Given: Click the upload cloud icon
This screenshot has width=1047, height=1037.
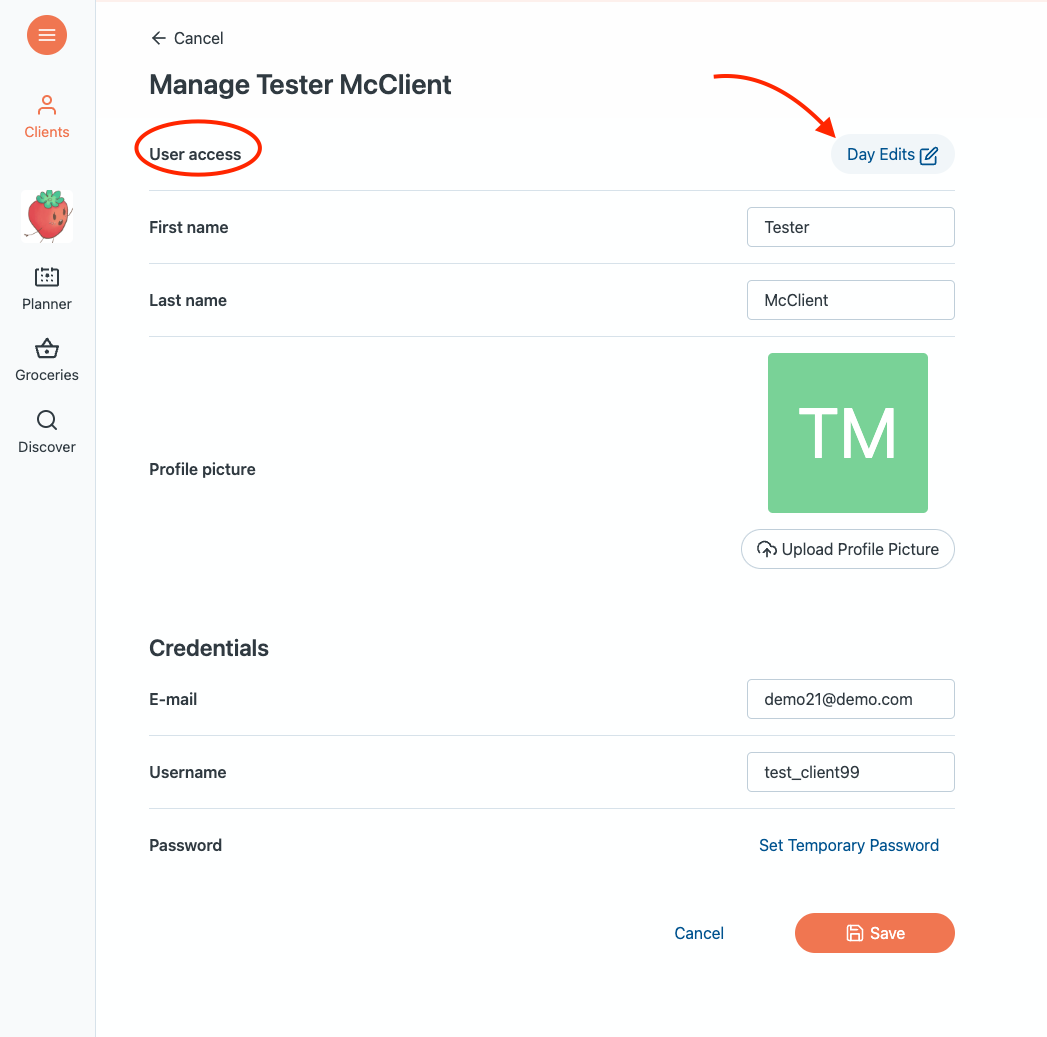Looking at the screenshot, I should tap(767, 549).
